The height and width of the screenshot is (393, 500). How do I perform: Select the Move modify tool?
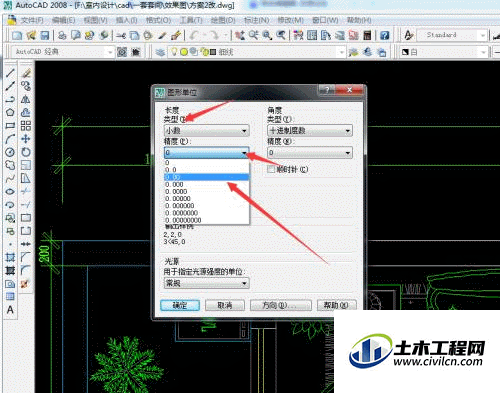tap(26, 139)
